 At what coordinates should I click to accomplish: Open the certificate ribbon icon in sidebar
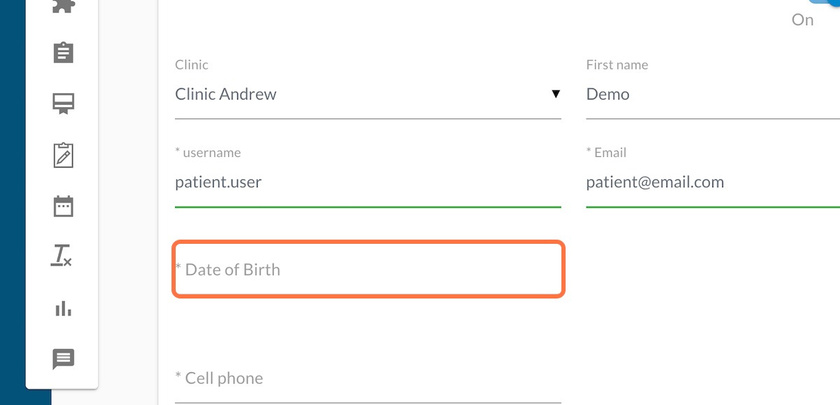(63, 103)
